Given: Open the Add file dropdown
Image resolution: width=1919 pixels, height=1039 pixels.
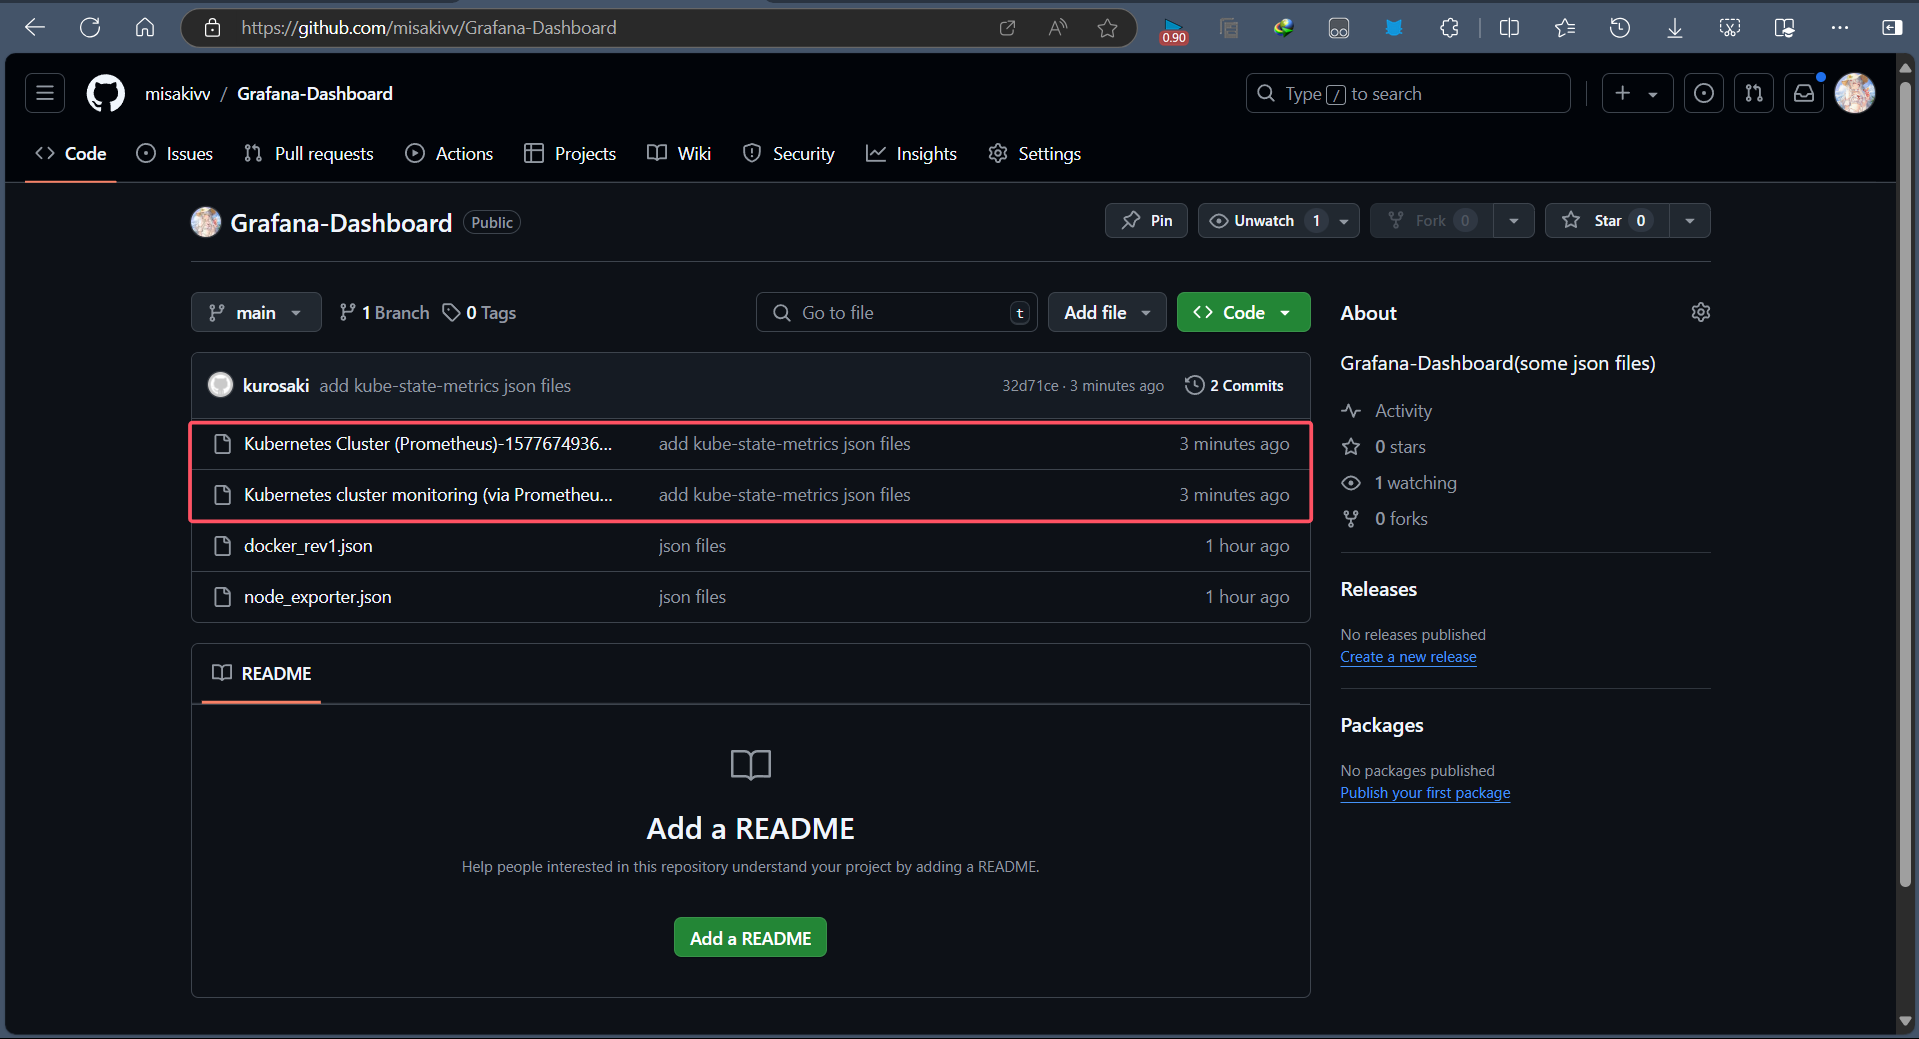Looking at the screenshot, I should pos(1106,313).
